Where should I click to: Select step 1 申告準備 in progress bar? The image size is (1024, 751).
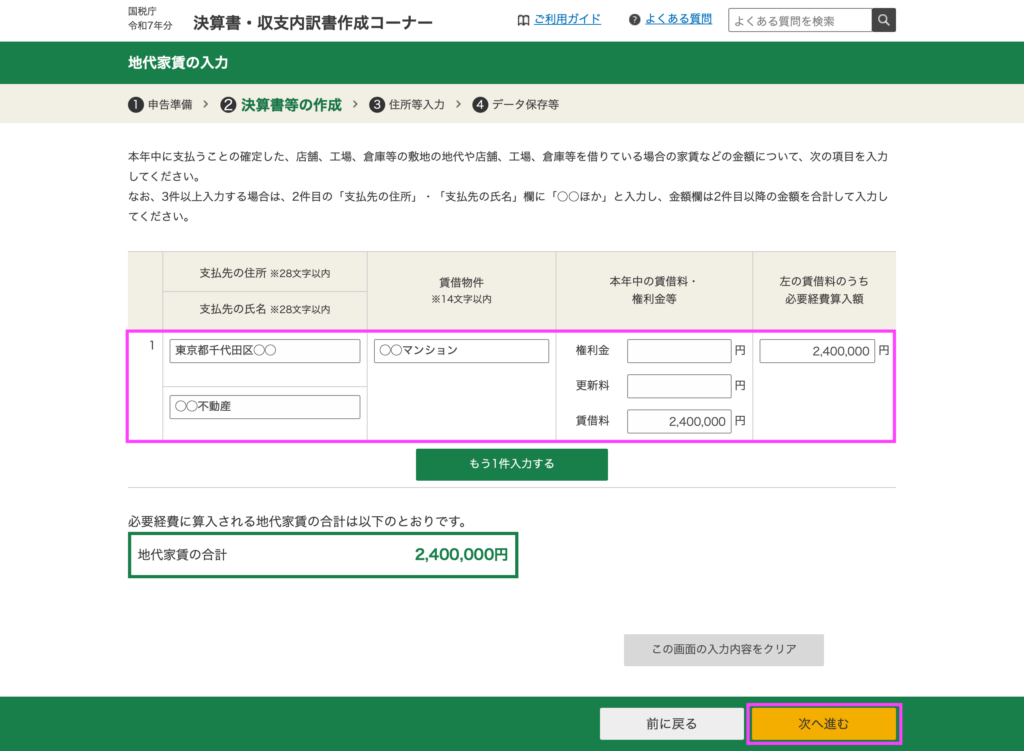tap(161, 104)
